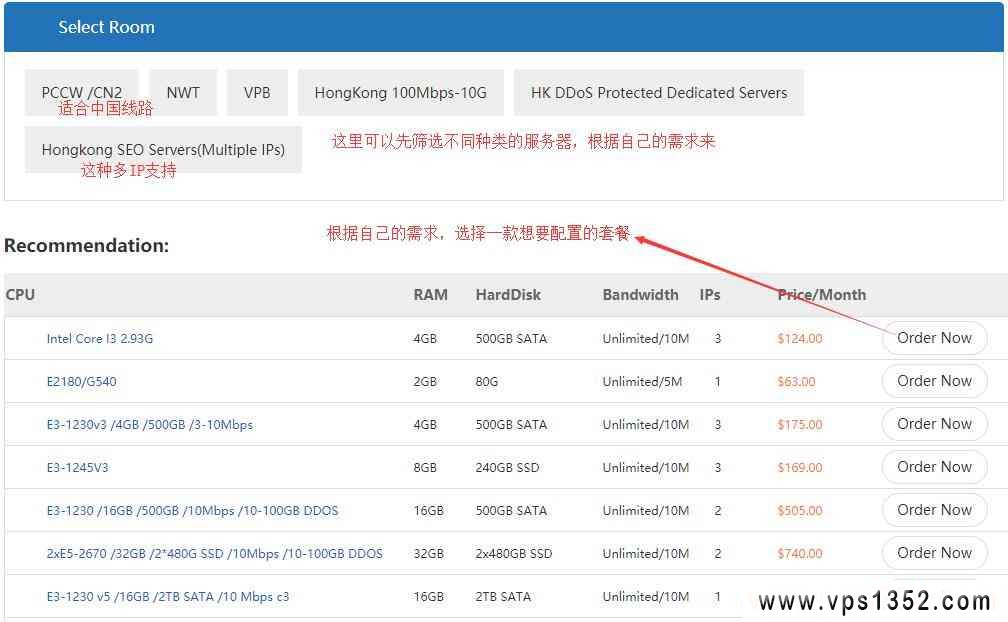Select the PCCW /CN2 server filter
Image resolution: width=1008 pixels, height=622 pixels.
tap(80, 91)
